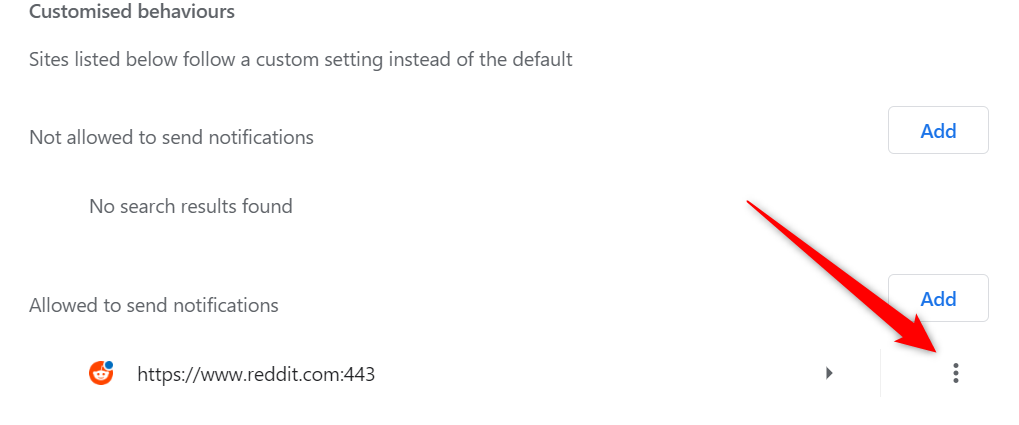Expand site details arrow for reddit.com
Image resolution: width=1019 pixels, height=425 pixels.
829,374
